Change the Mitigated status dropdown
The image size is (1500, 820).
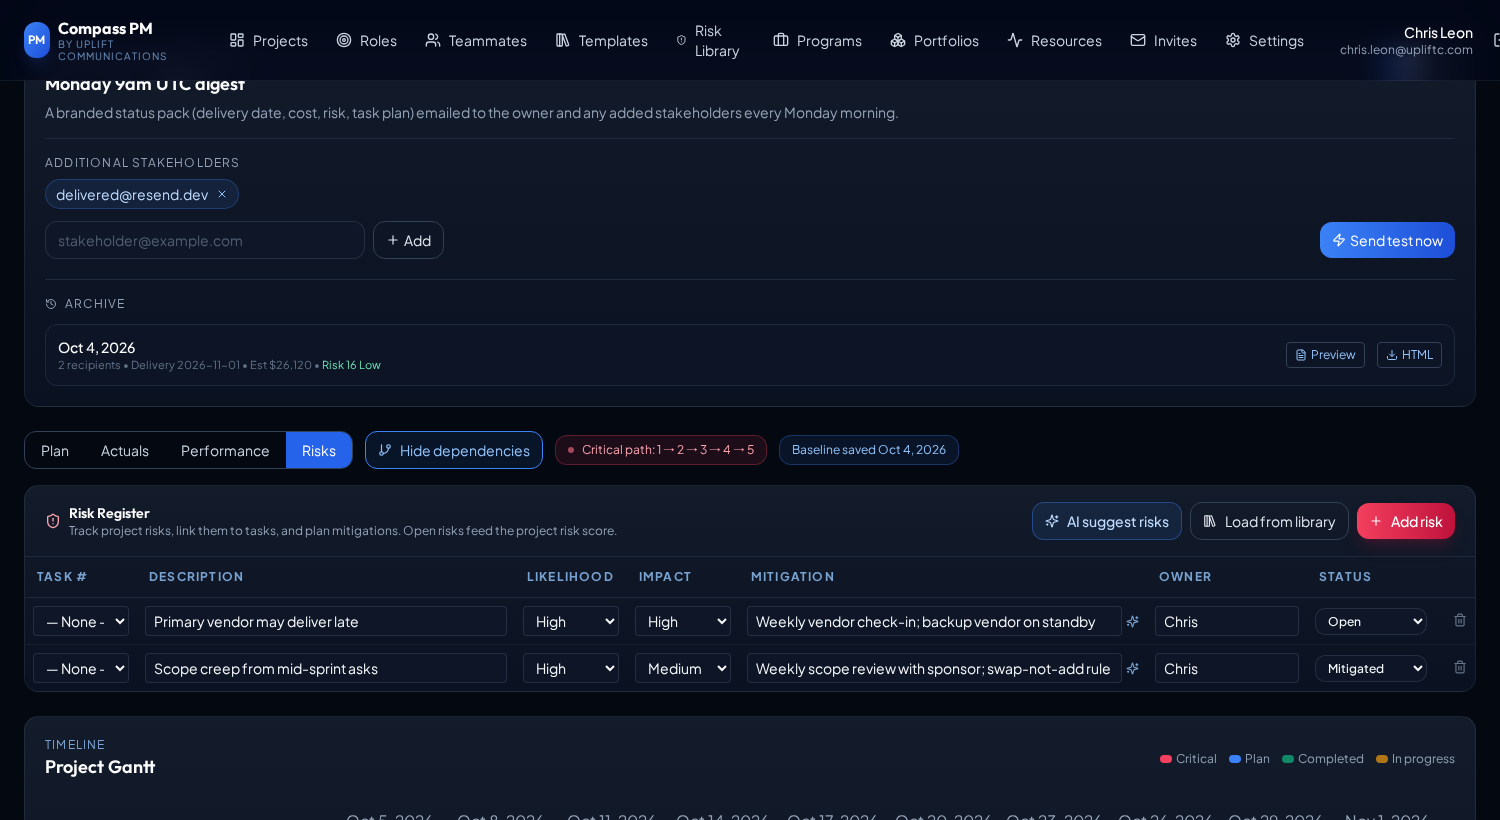(1371, 668)
